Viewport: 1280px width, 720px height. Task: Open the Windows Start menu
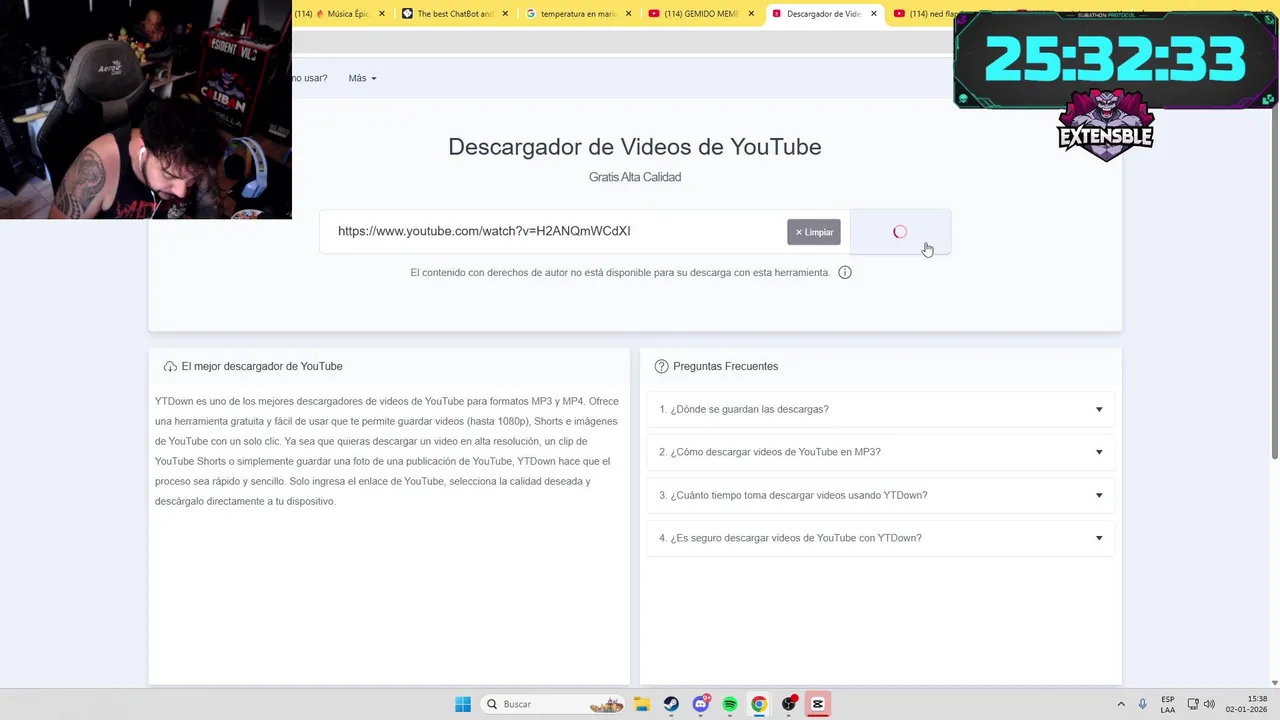[463, 704]
